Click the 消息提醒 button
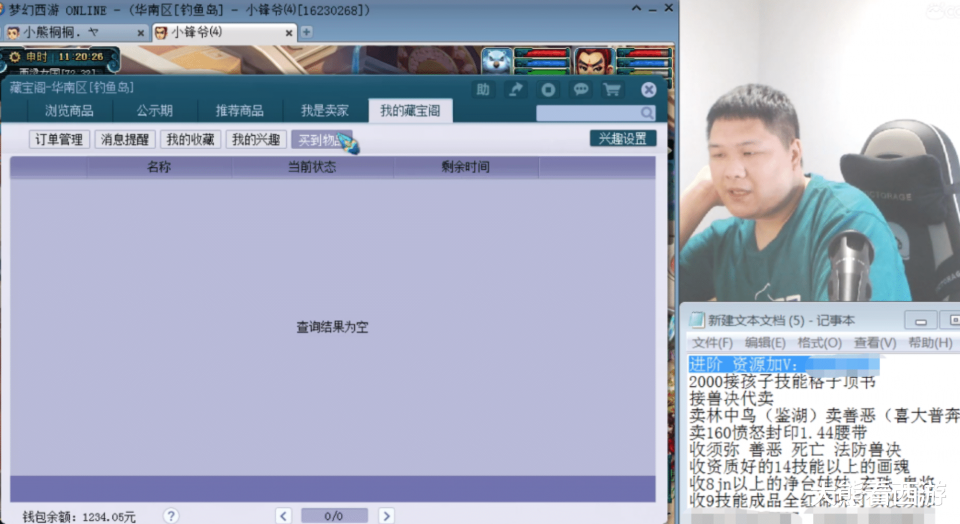Viewport: 960px width, 524px height. [x=125, y=140]
